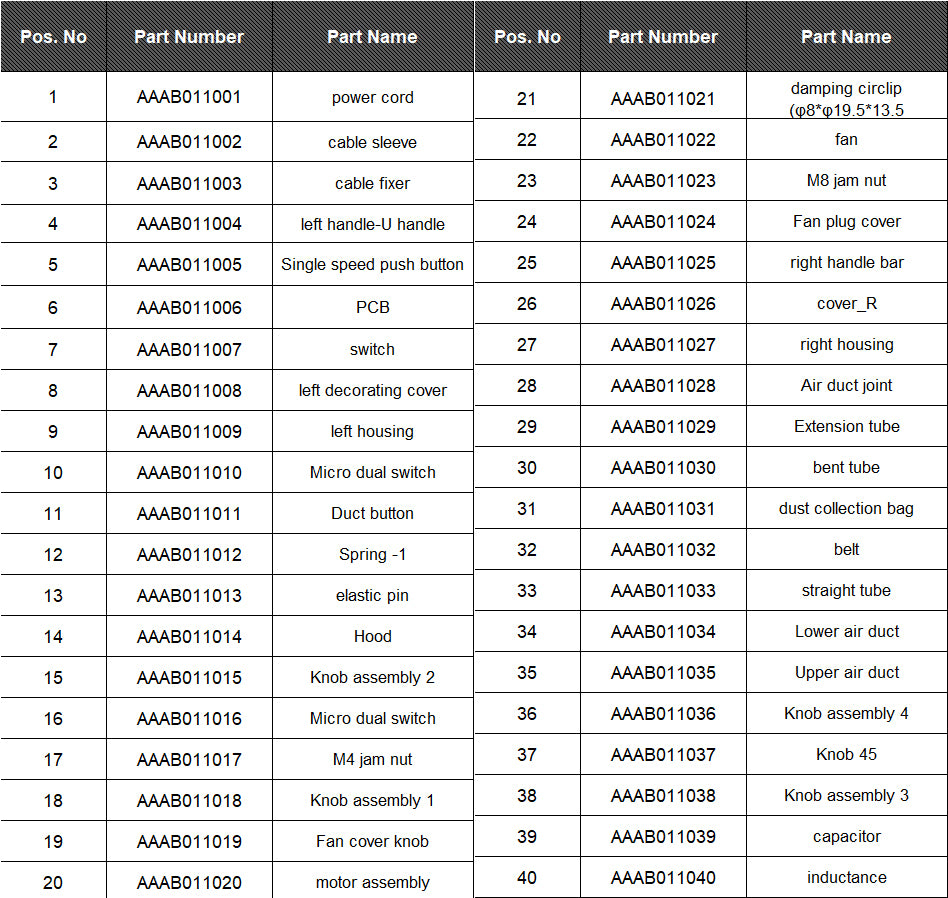
Task: Click the 'Hood' part name cell
Action: tap(372, 636)
